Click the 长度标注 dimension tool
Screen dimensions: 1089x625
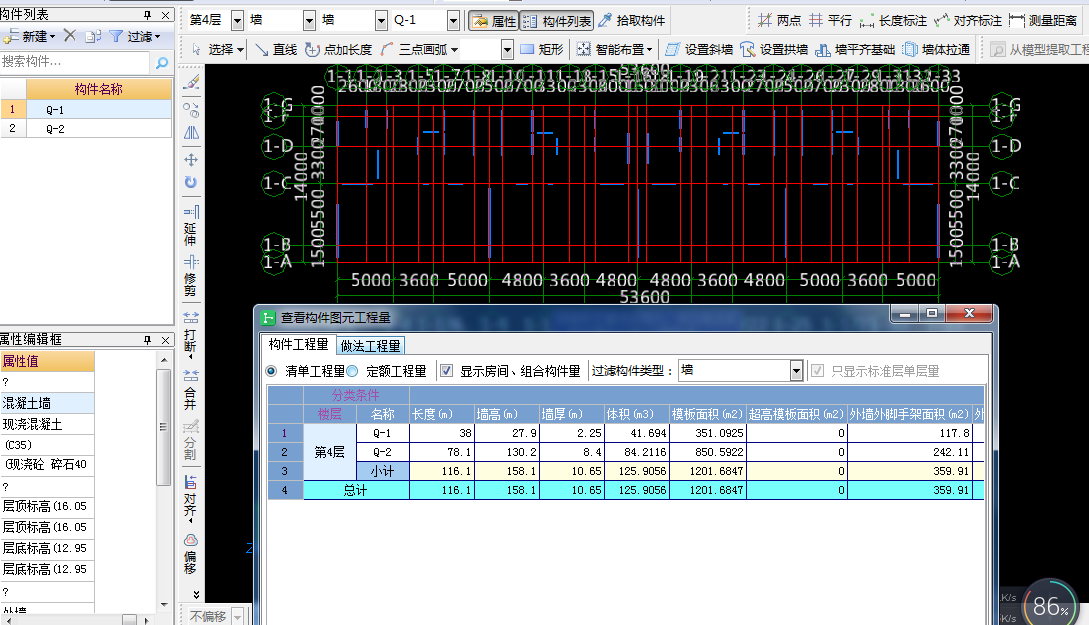[x=892, y=21]
